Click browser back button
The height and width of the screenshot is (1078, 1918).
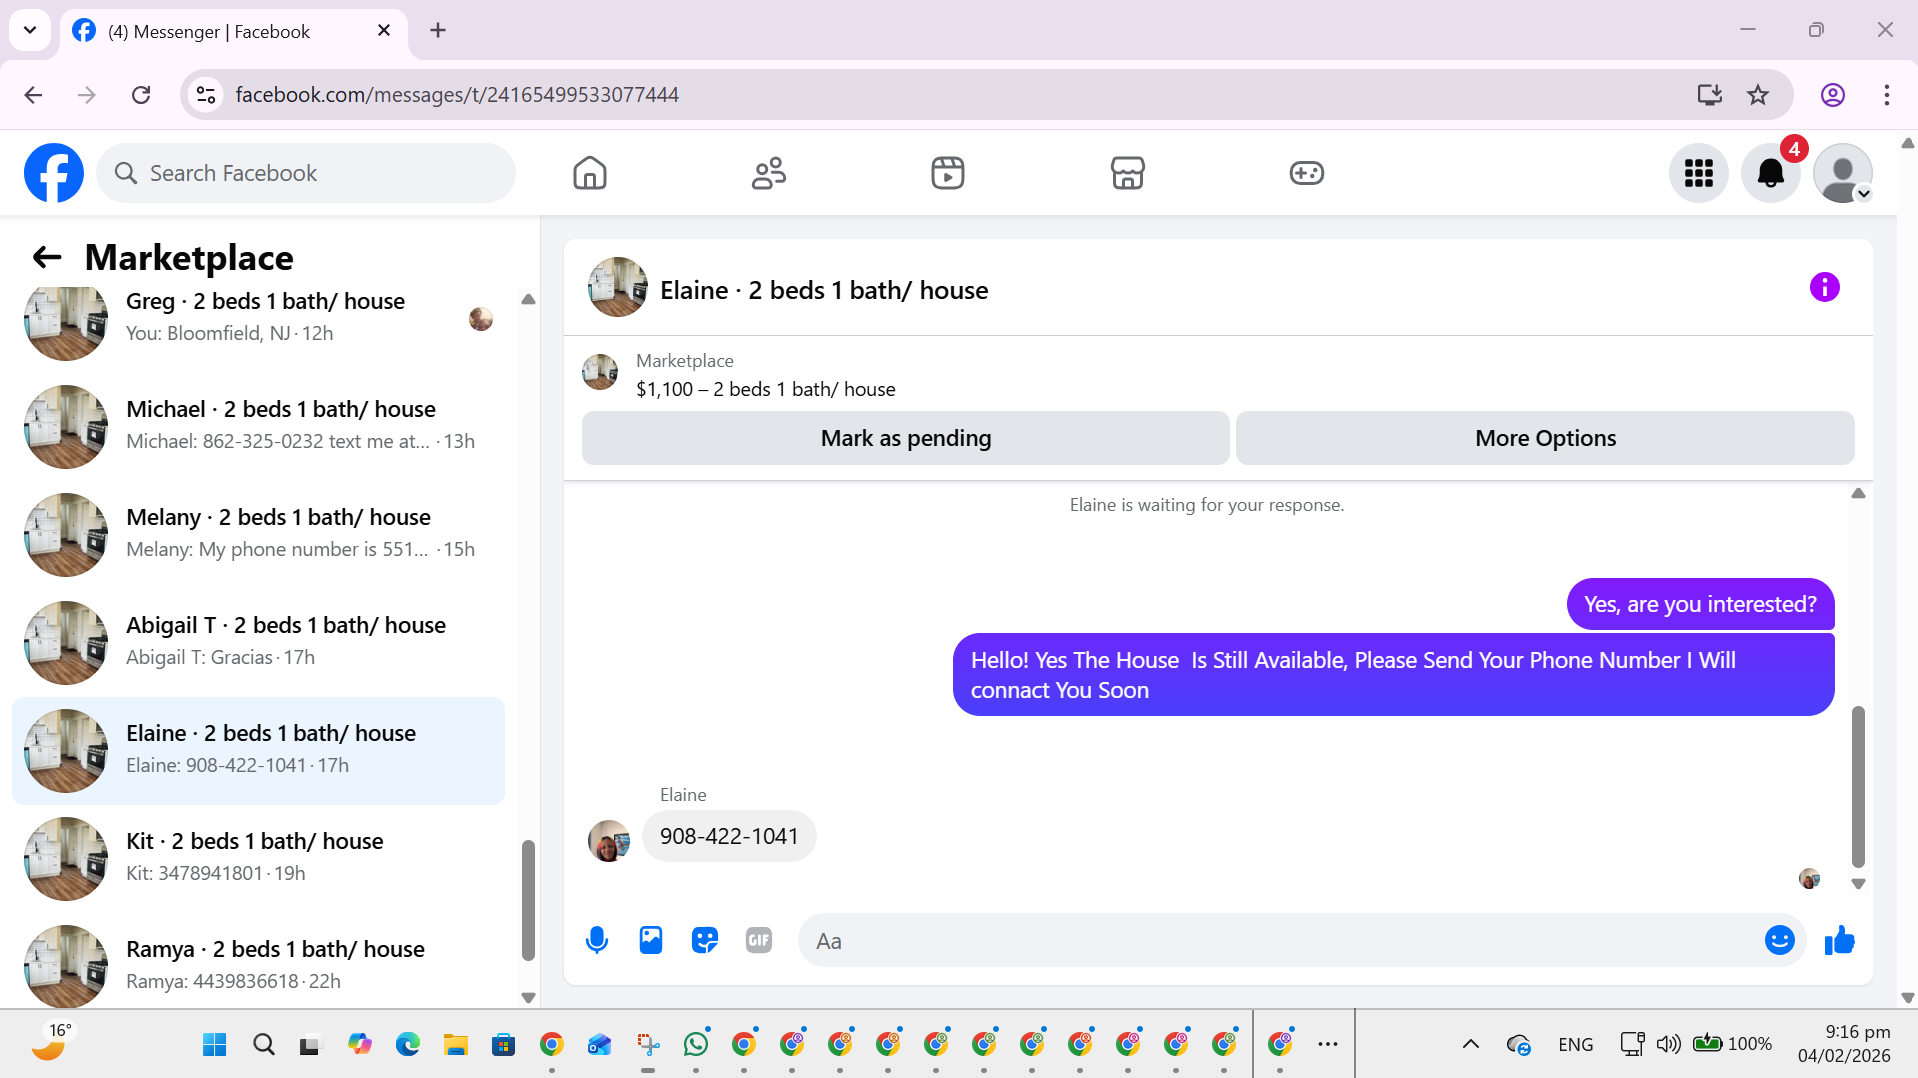33,95
